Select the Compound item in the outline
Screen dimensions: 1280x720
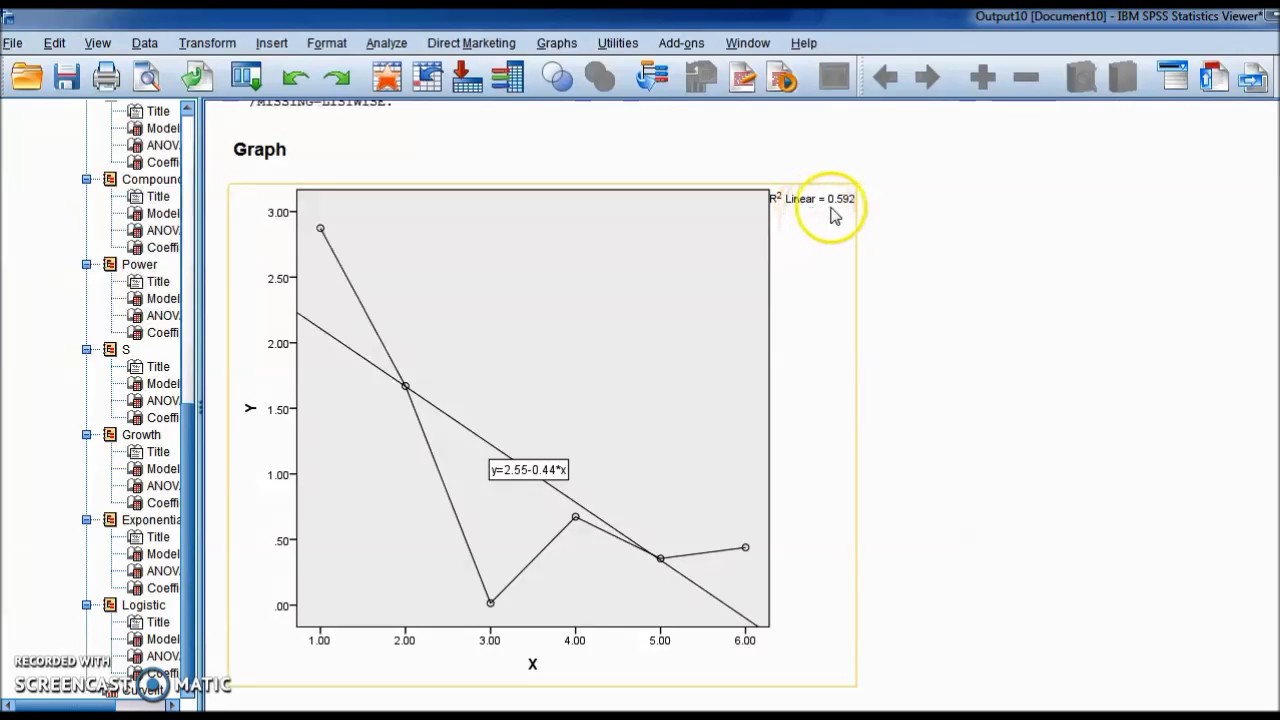[151, 180]
